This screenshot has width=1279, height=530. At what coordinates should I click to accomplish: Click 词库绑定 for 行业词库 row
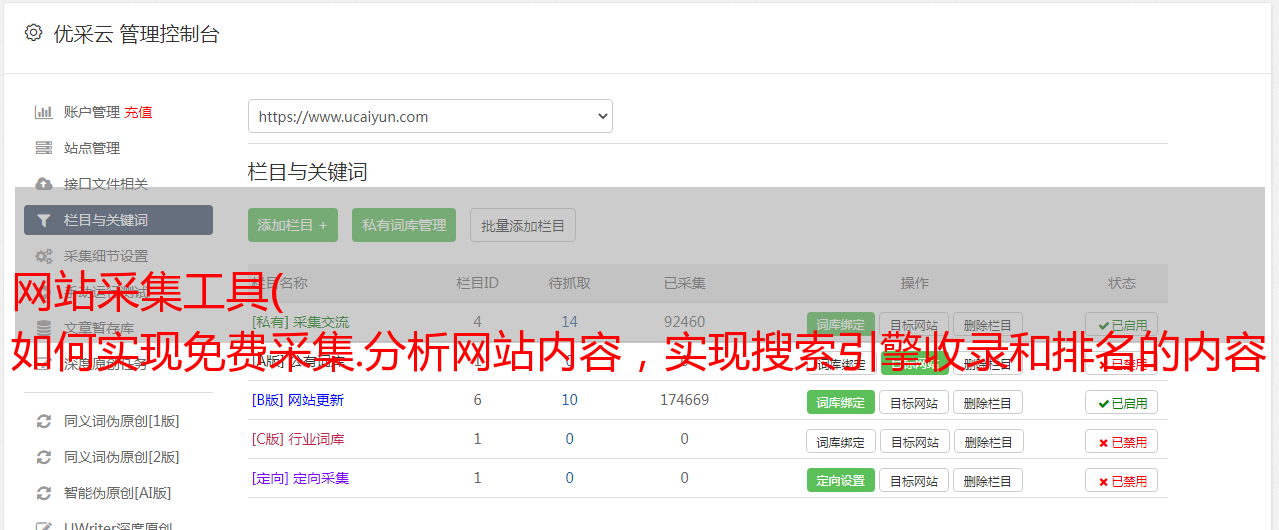841,441
